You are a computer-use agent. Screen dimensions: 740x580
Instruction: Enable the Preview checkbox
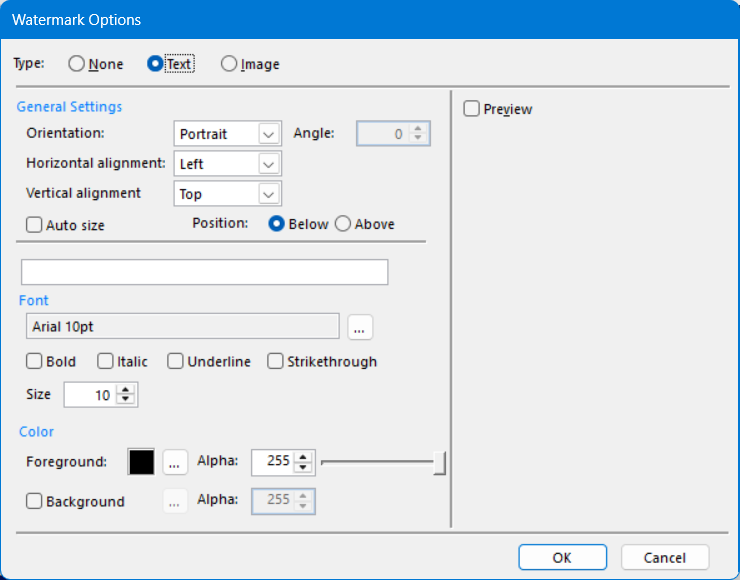[472, 109]
